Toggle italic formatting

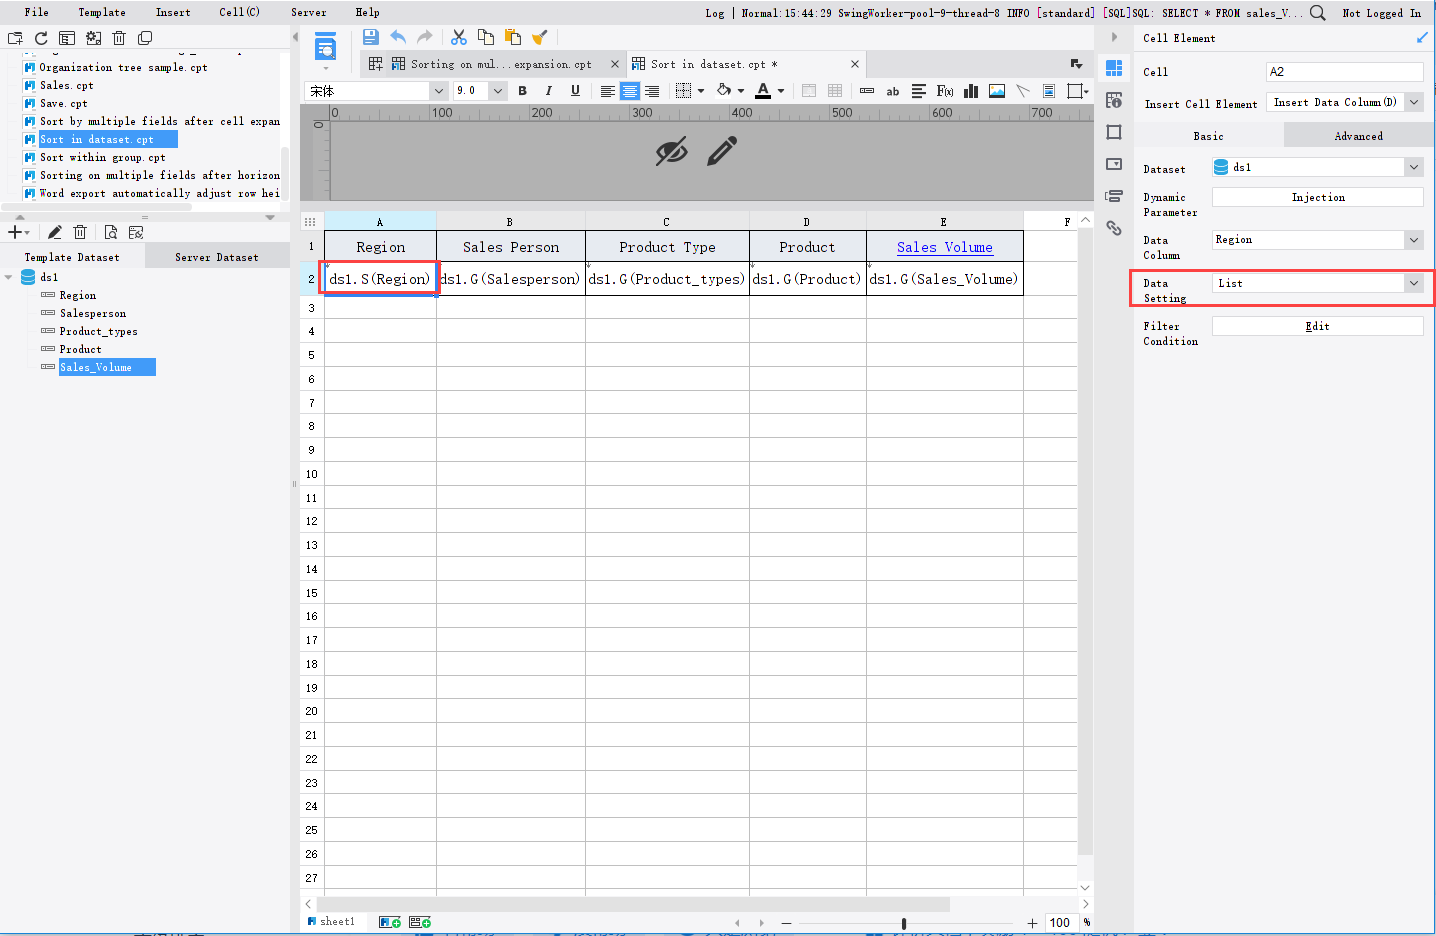tap(548, 91)
